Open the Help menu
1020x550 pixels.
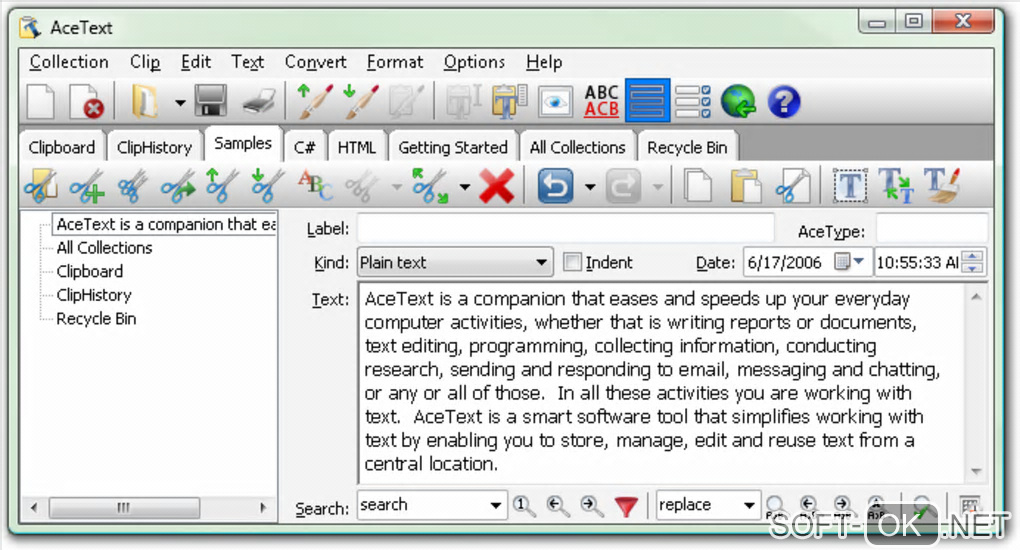pos(544,62)
